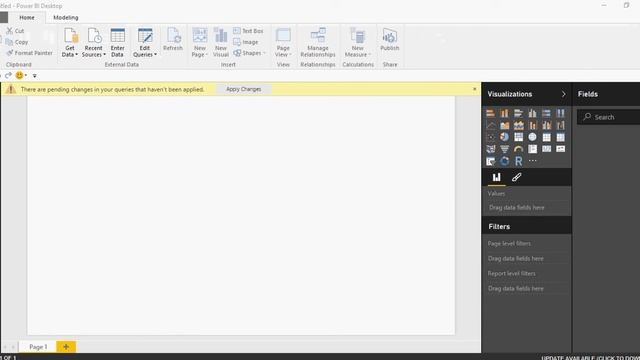The height and width of the screenshot is (360, 640).
Task: Click the Redo arrow in quick access toolbar
Action: [8, 76]
